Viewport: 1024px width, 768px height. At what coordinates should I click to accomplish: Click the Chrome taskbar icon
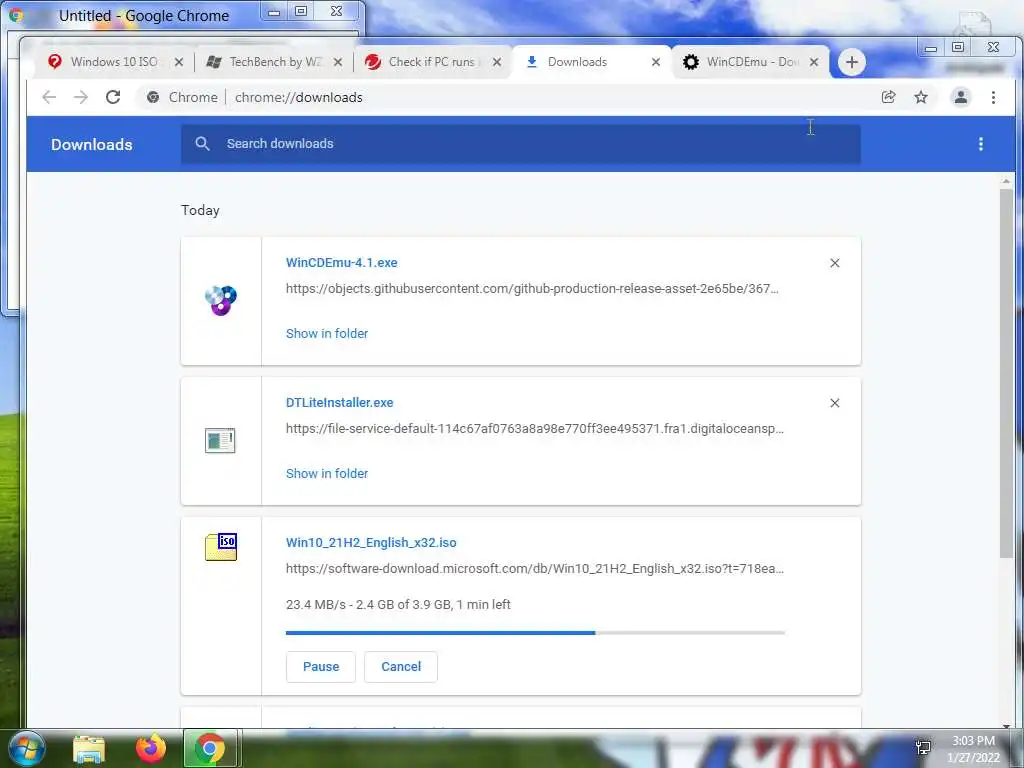pyautogui.click(x=210, y=748)
